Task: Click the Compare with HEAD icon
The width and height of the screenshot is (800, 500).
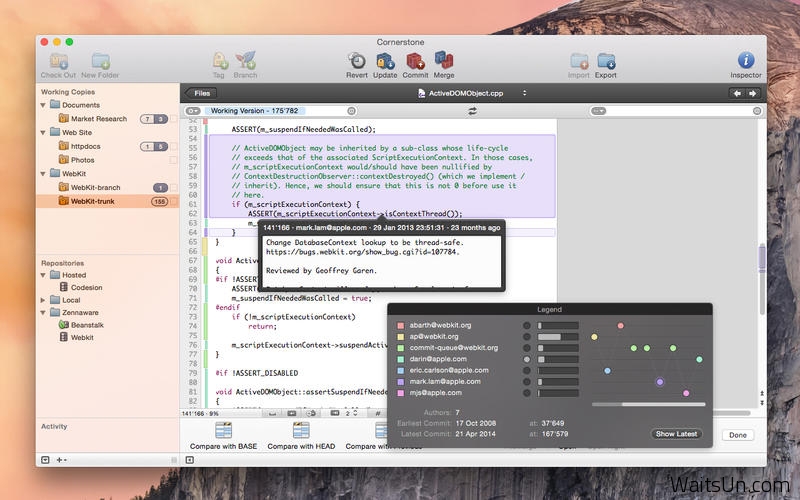Action: point(301,431)
